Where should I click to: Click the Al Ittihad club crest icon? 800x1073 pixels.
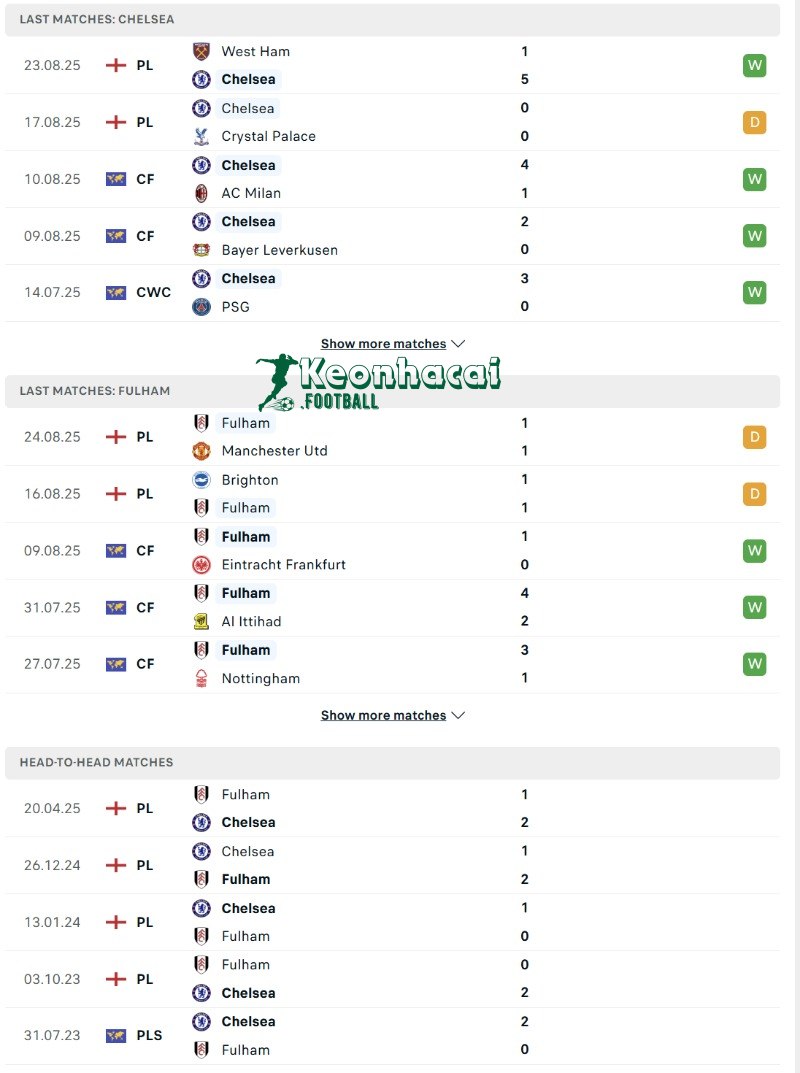coord(201,622)
